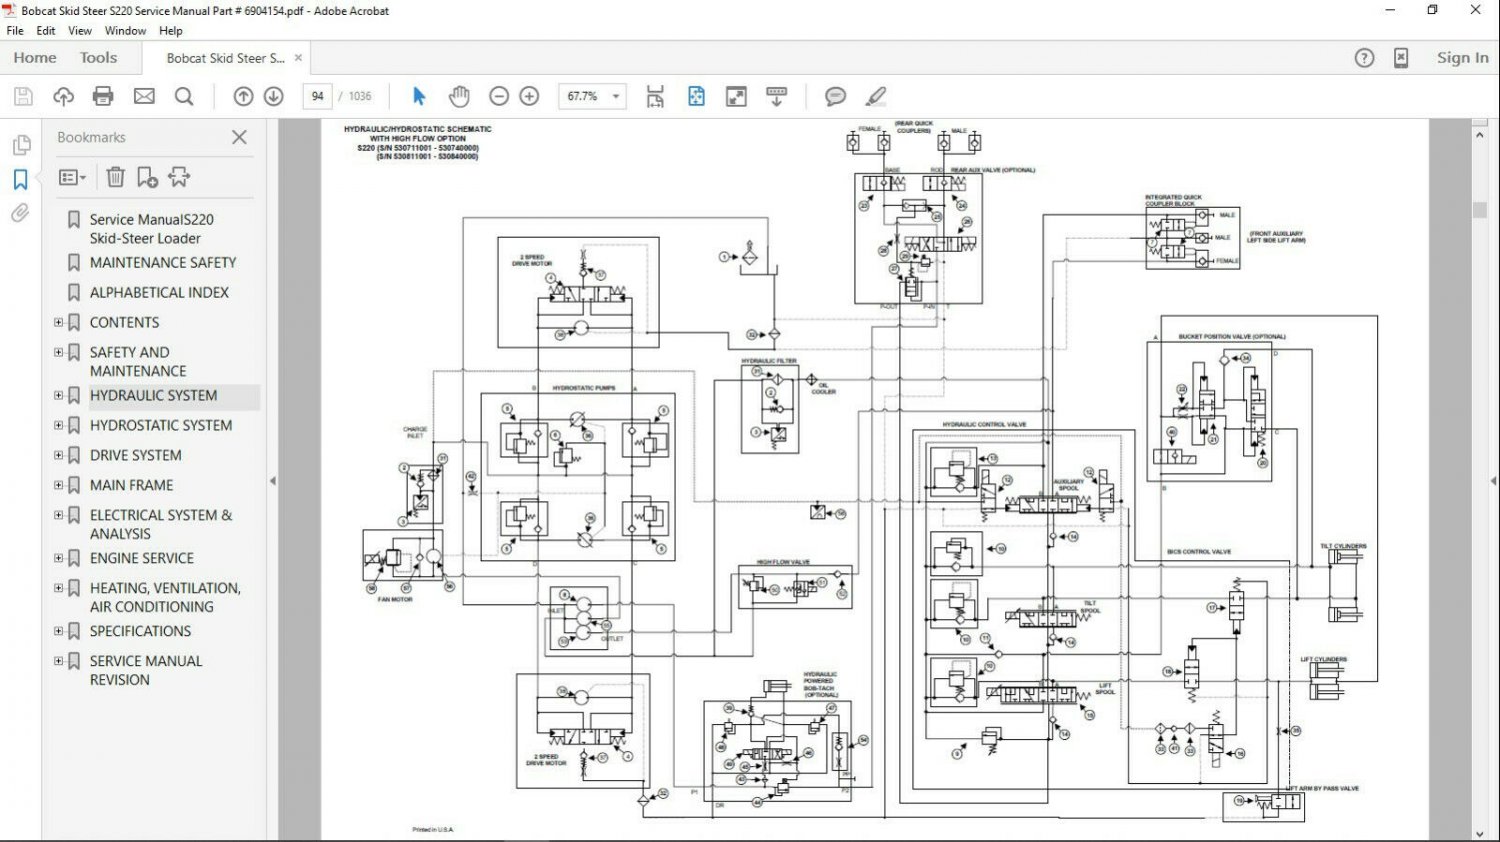
Task: Open HEATING, VENTILATION, AIR CONDITIONING bookmark
Action: click(x=165, y=597)
